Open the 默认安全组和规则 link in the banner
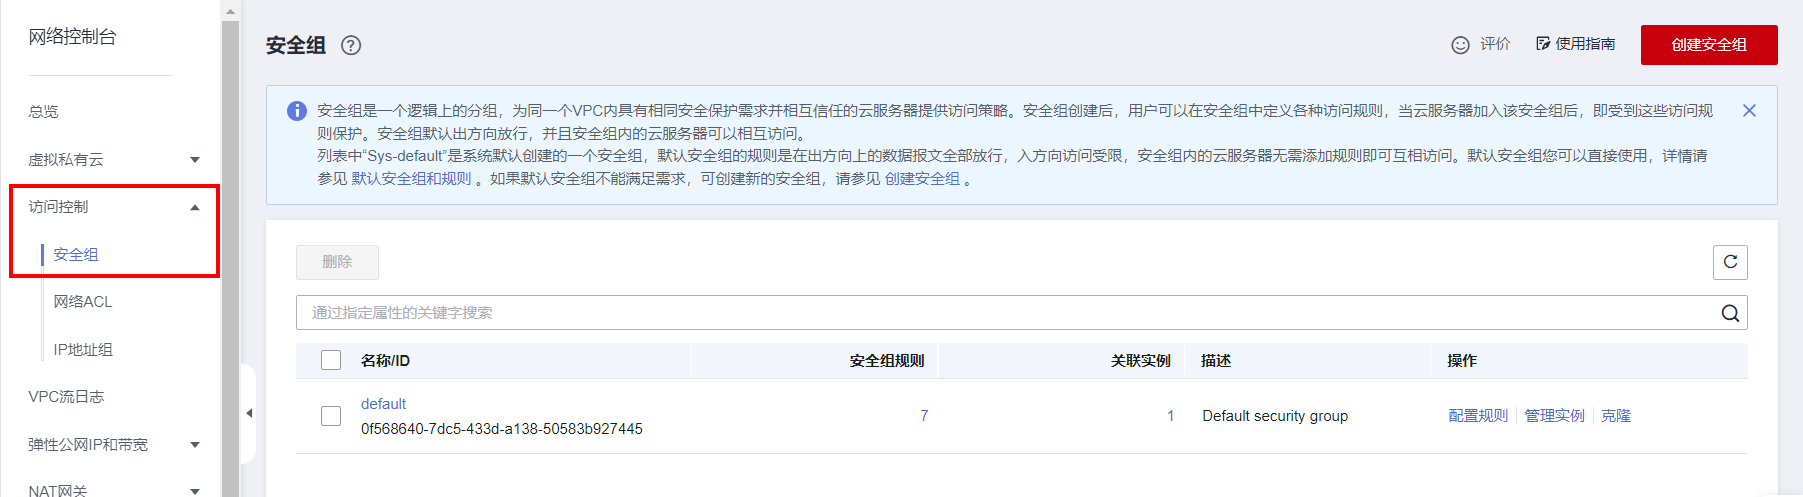 point(411,179)
